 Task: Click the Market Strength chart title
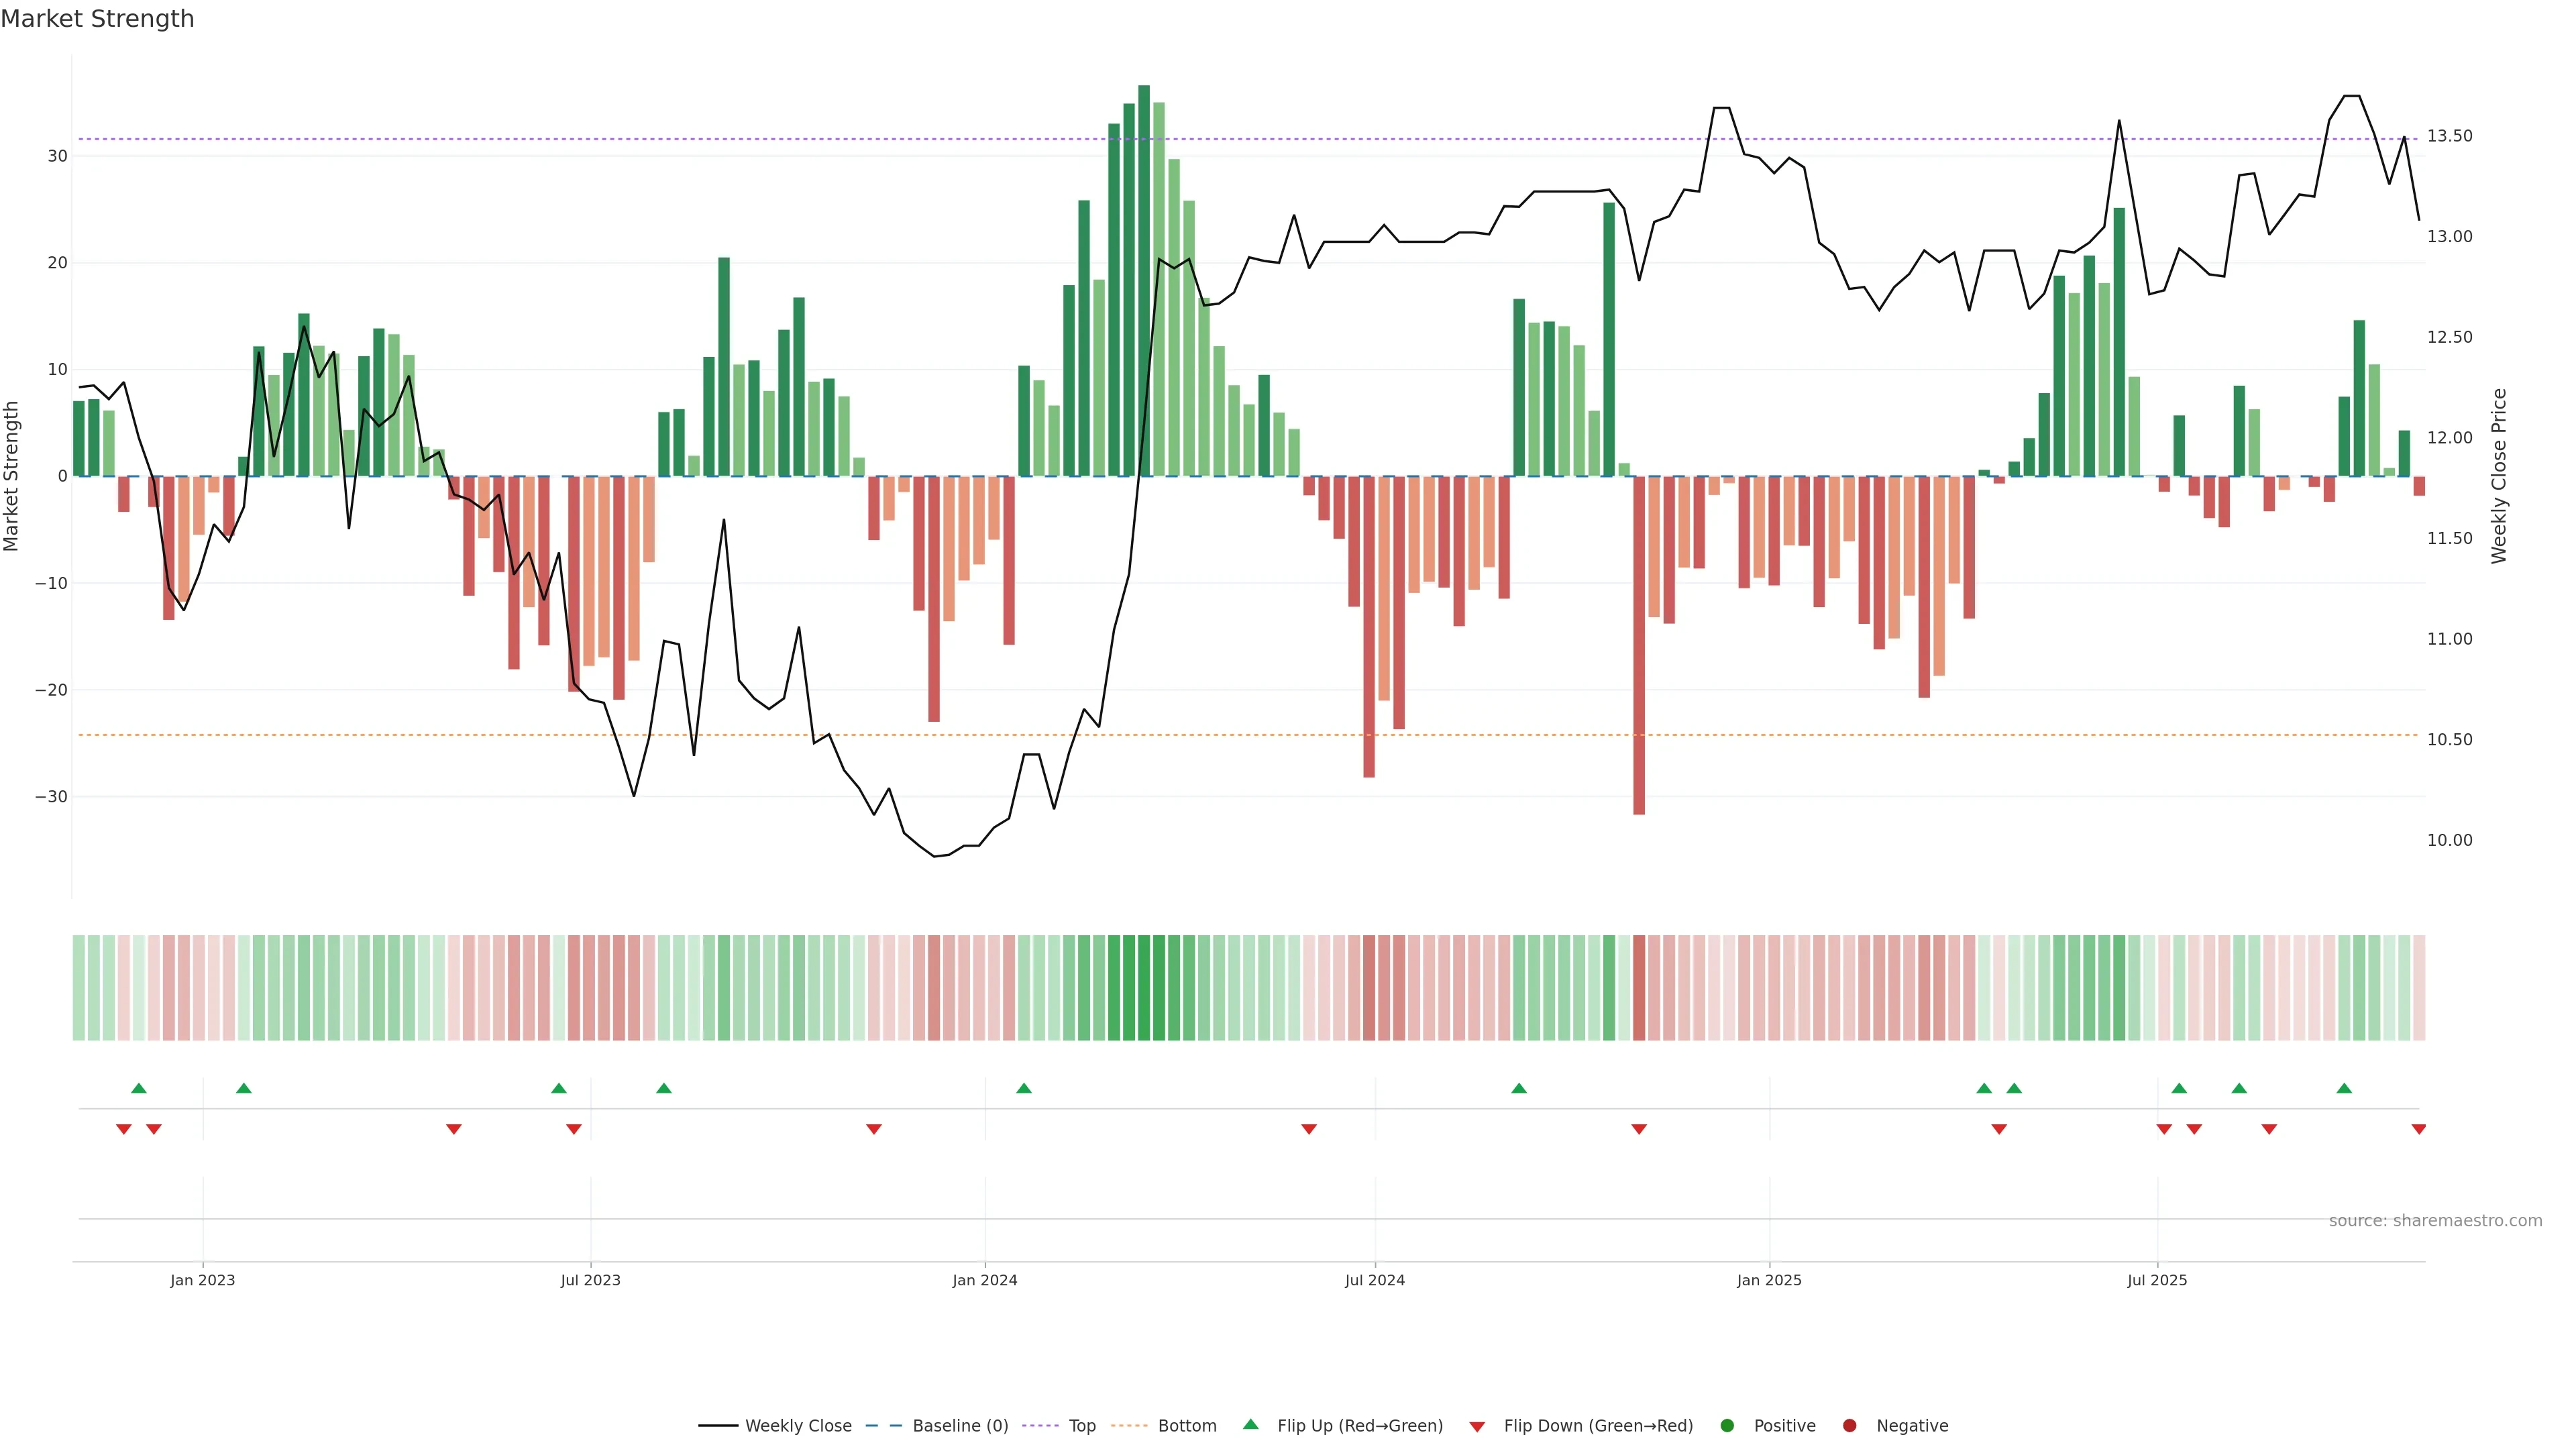[x=97, y=19]
